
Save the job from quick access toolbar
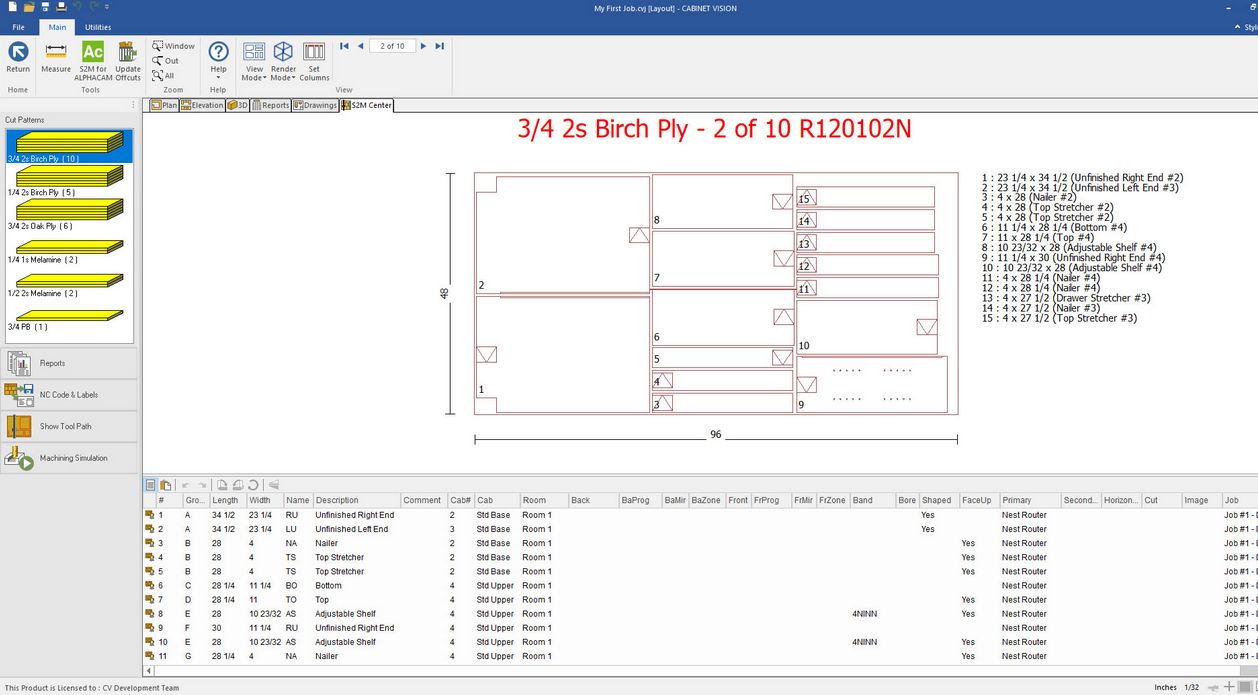(x=44, y=7)
